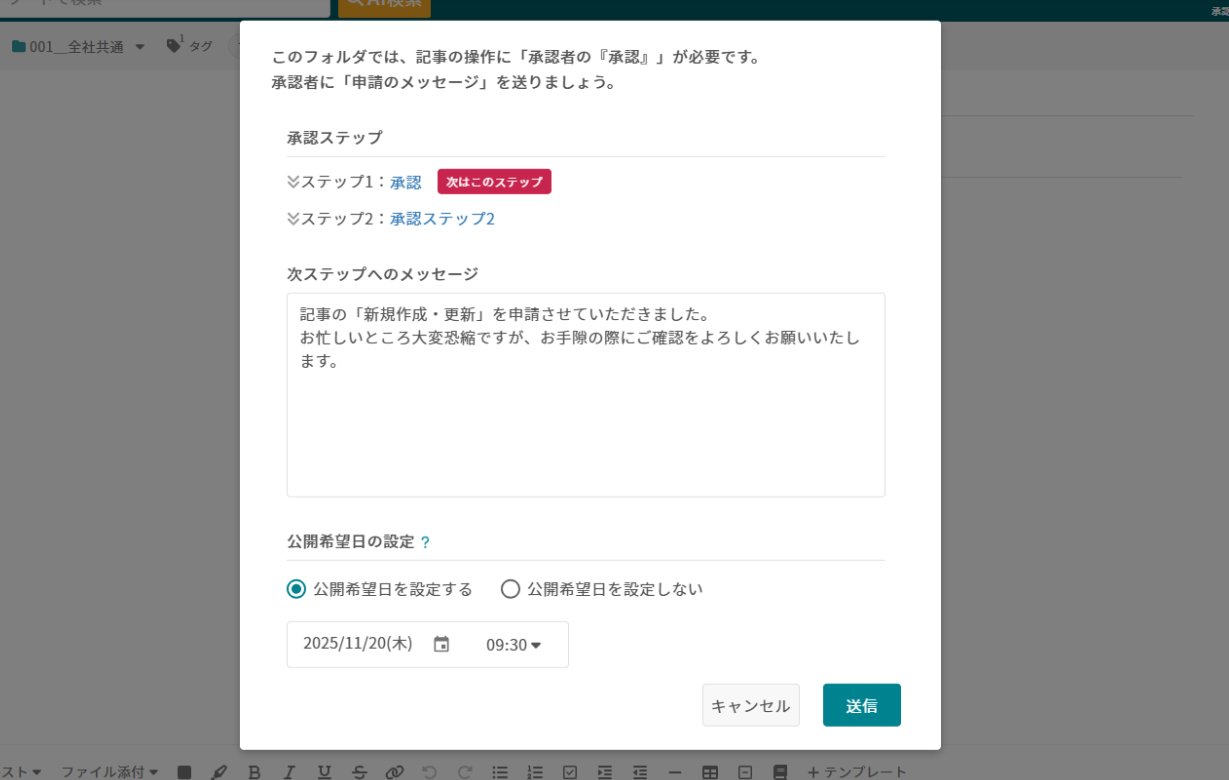Select 公開希望日を設定しない radio button
Screen dimensions: 1229x780
(x=510, y=590)
